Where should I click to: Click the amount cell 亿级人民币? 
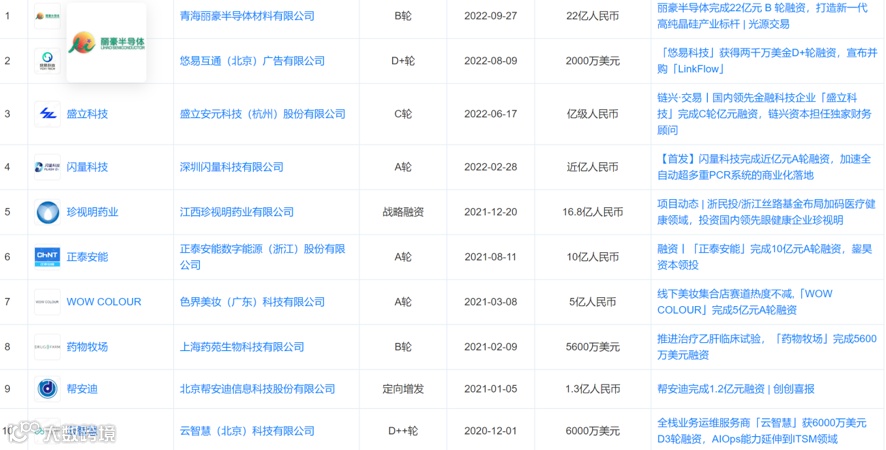coord(592,114)
